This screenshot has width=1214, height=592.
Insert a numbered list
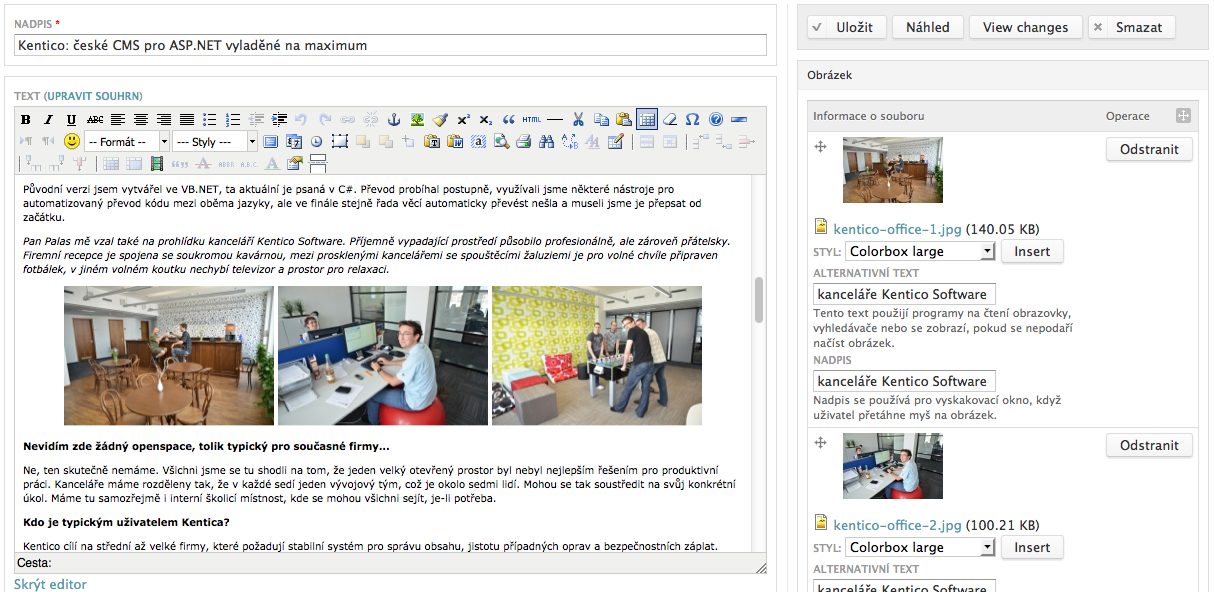233,120
